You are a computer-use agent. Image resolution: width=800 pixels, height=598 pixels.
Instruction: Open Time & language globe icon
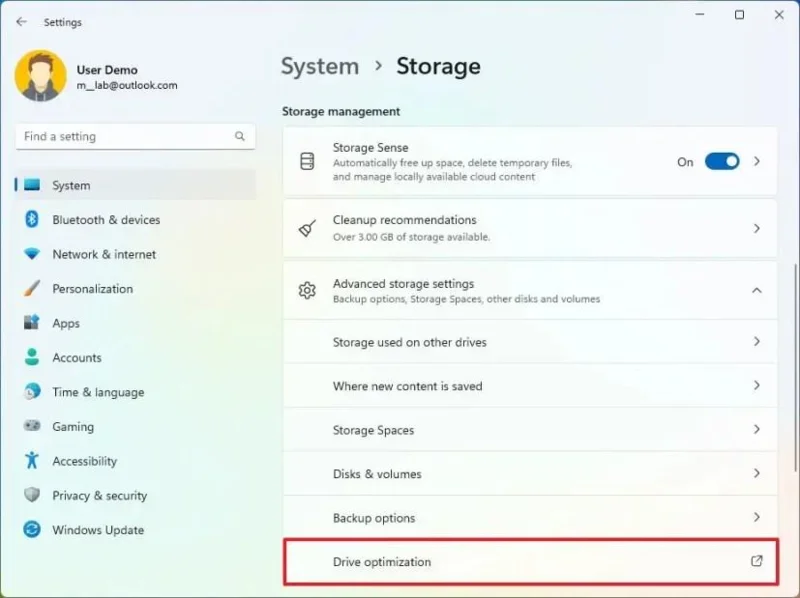tap(32, 392)
